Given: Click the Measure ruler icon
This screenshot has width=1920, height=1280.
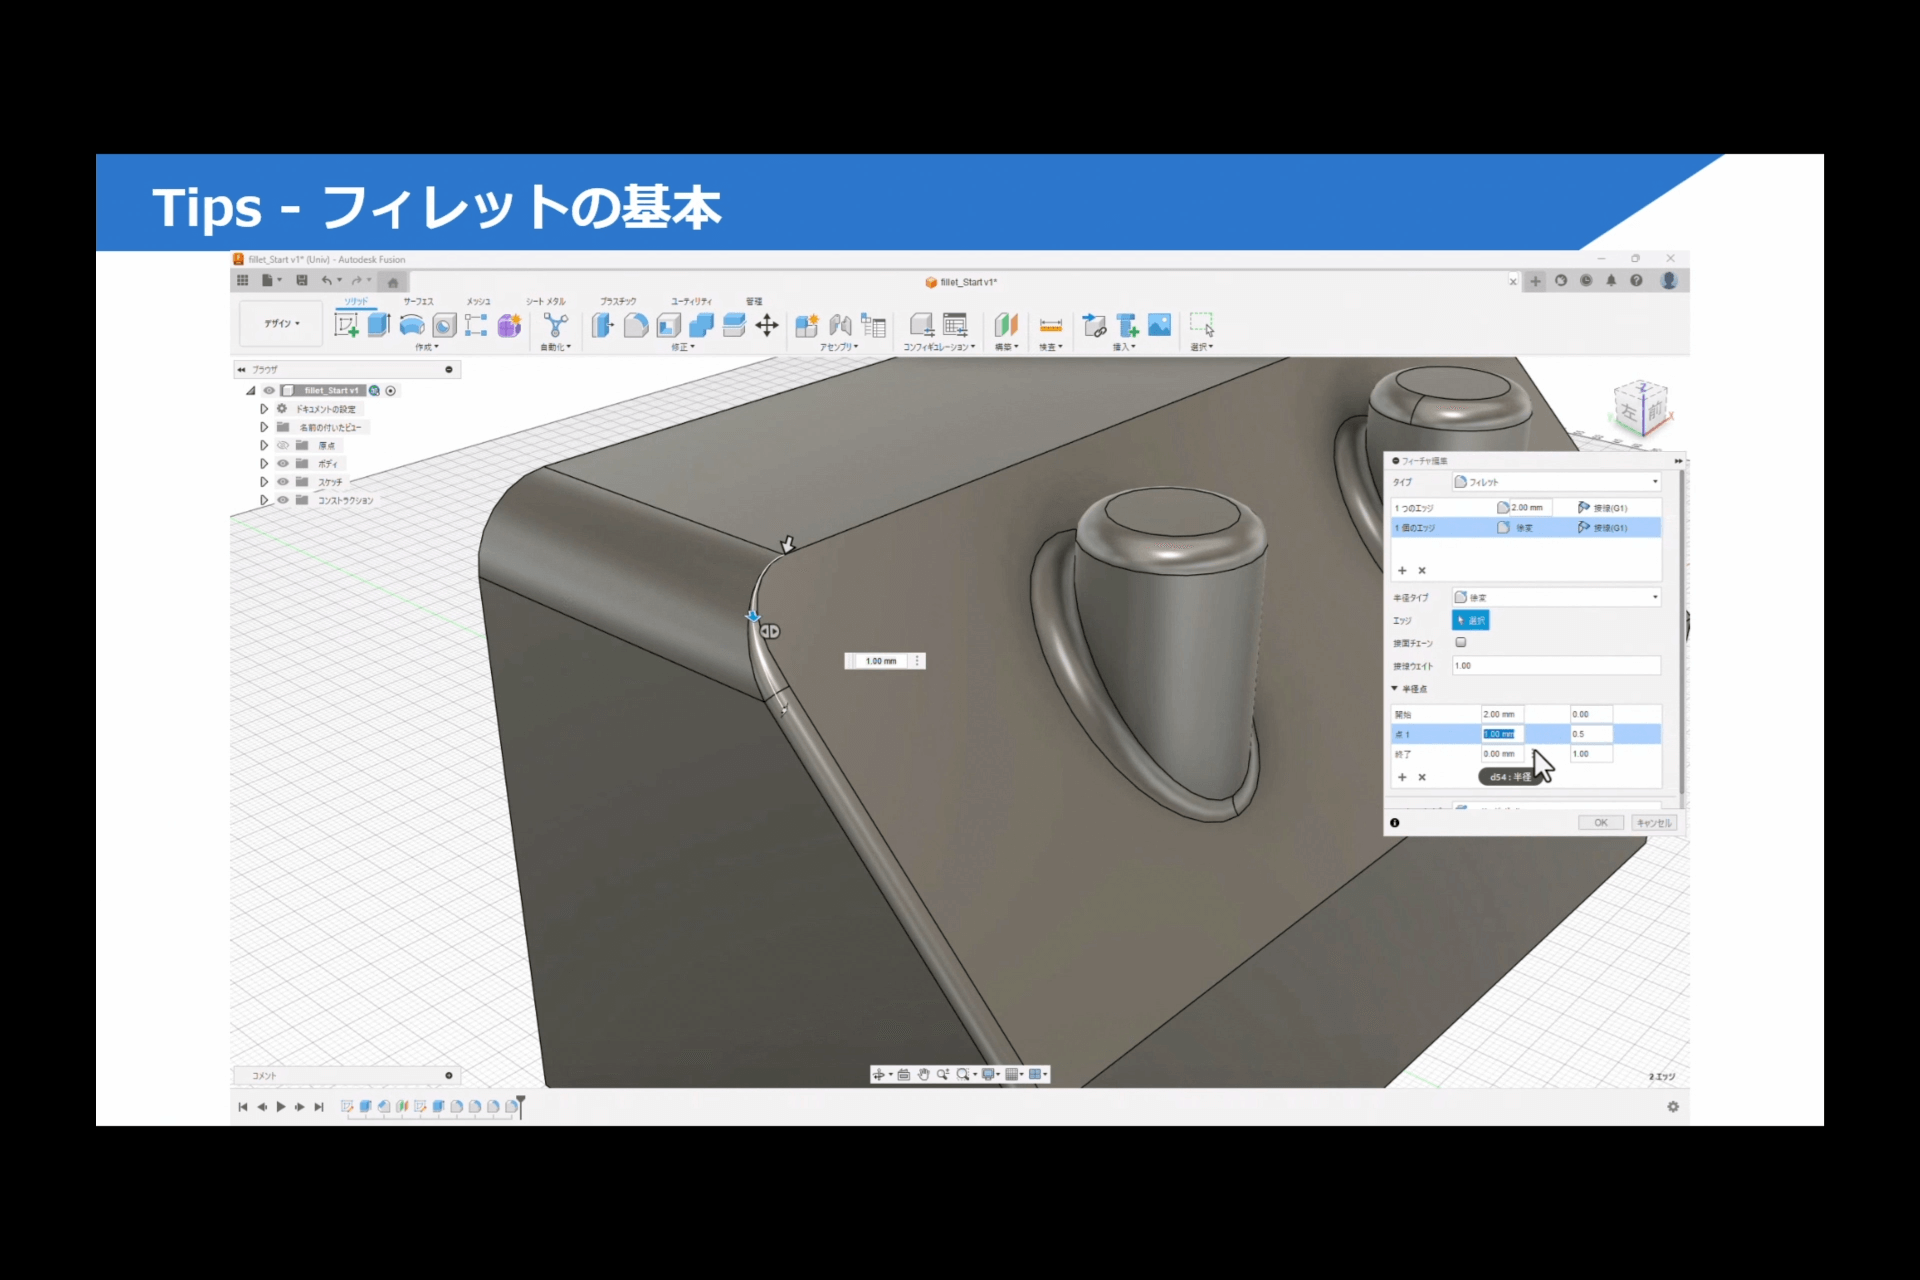Looking at the screenshot, I should point(1051,325).
